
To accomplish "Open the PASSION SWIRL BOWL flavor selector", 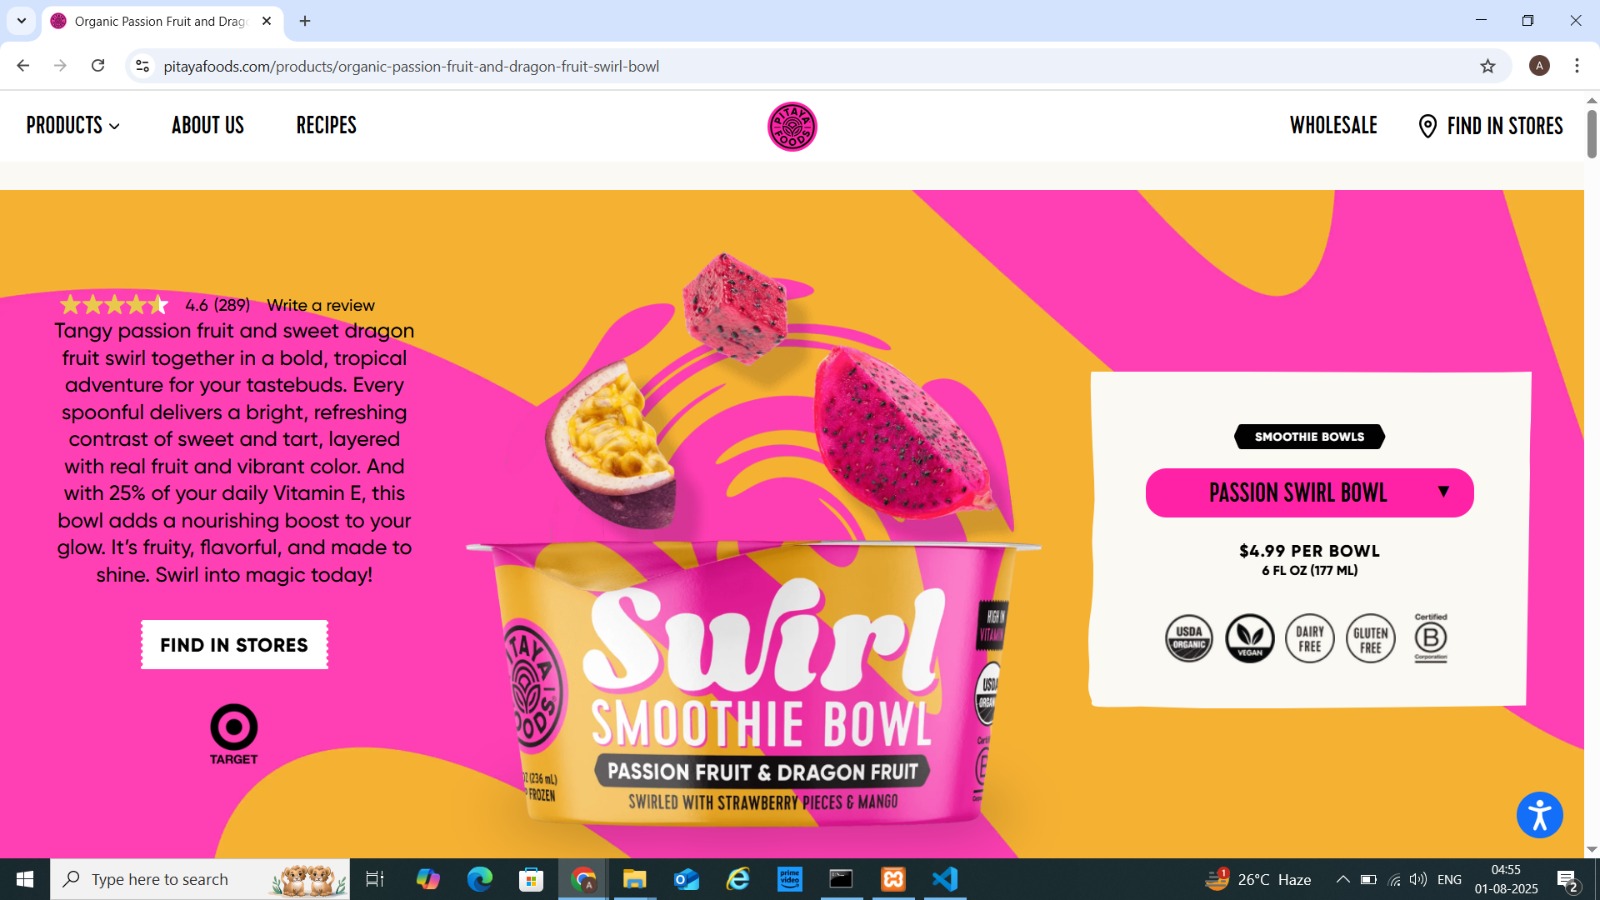I will coord(1308,492).
